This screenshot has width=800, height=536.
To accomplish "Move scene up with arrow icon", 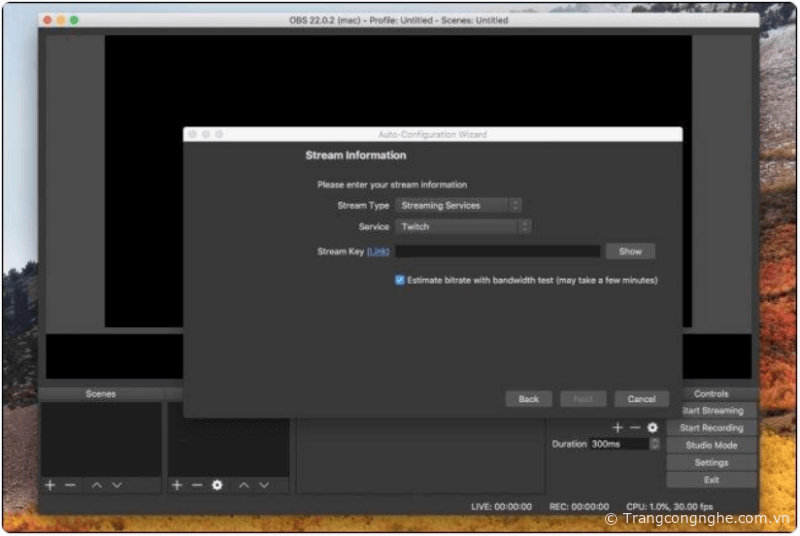I will 97,485.
